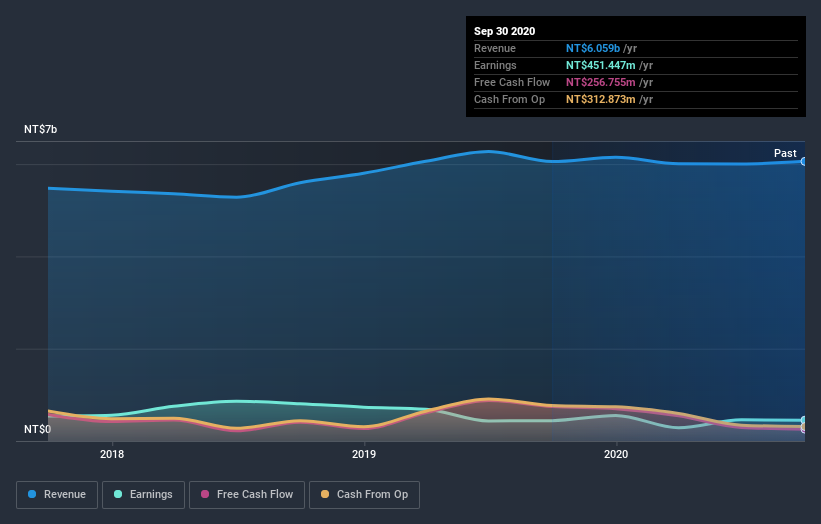Viewport: 821px width, 524px height.
Task: Click the Revenue row label in tooltip
Action: tap(495, 48)
